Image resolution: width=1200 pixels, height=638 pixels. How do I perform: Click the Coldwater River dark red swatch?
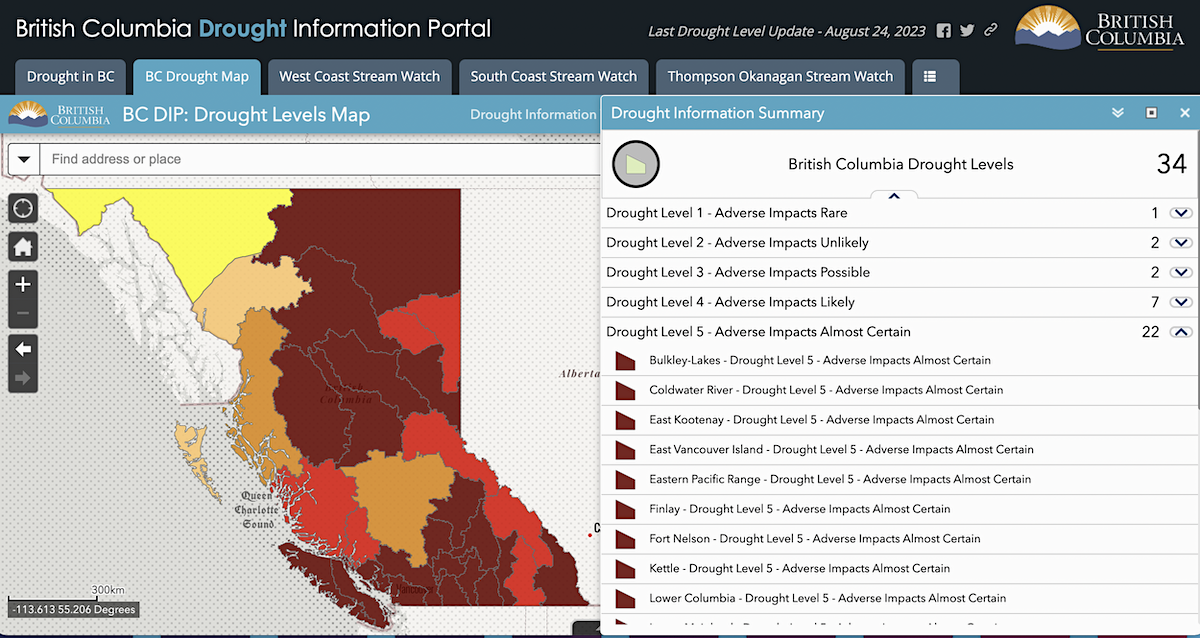(x=625, y=391)
